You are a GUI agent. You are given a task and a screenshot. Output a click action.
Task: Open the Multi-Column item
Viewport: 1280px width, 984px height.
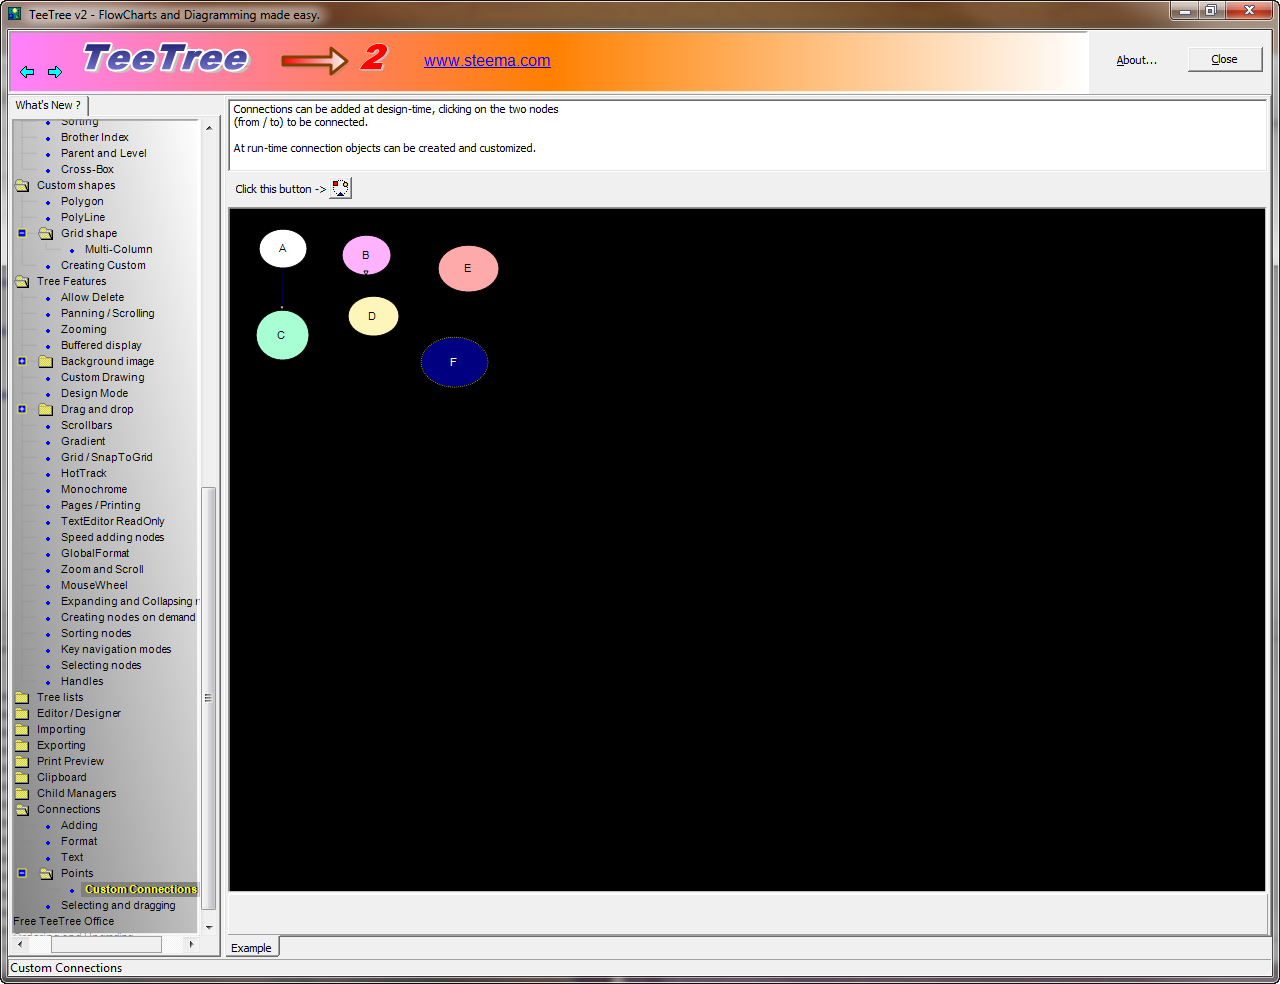119,249
